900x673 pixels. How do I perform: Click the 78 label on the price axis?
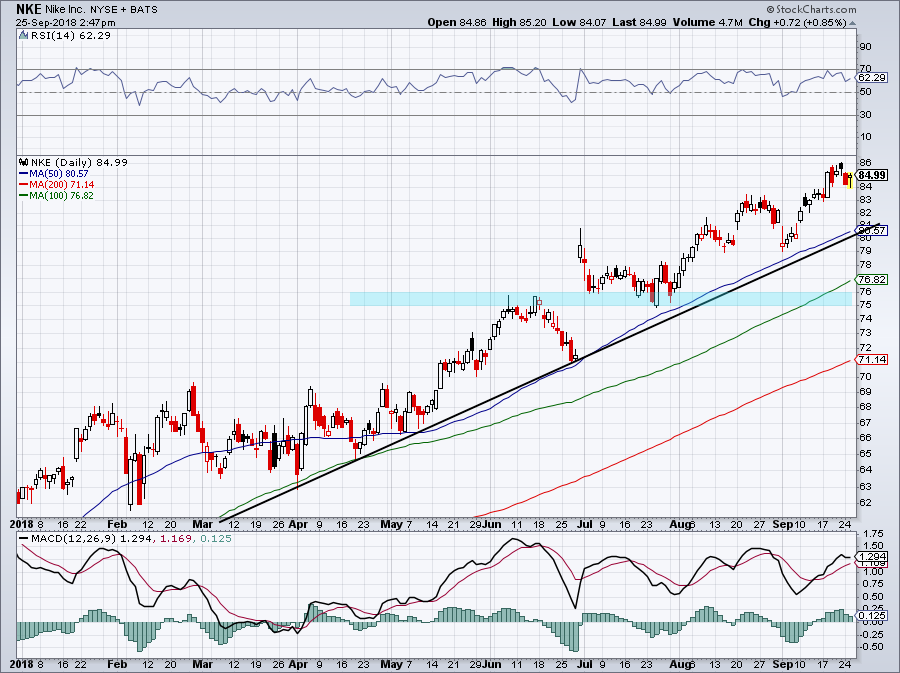[866, 265]
